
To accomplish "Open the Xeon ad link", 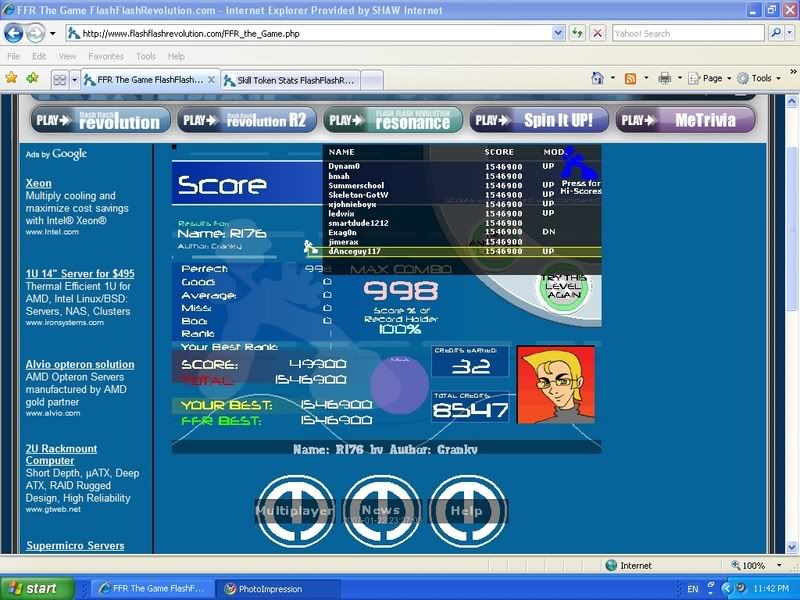I will coord(38,183).
